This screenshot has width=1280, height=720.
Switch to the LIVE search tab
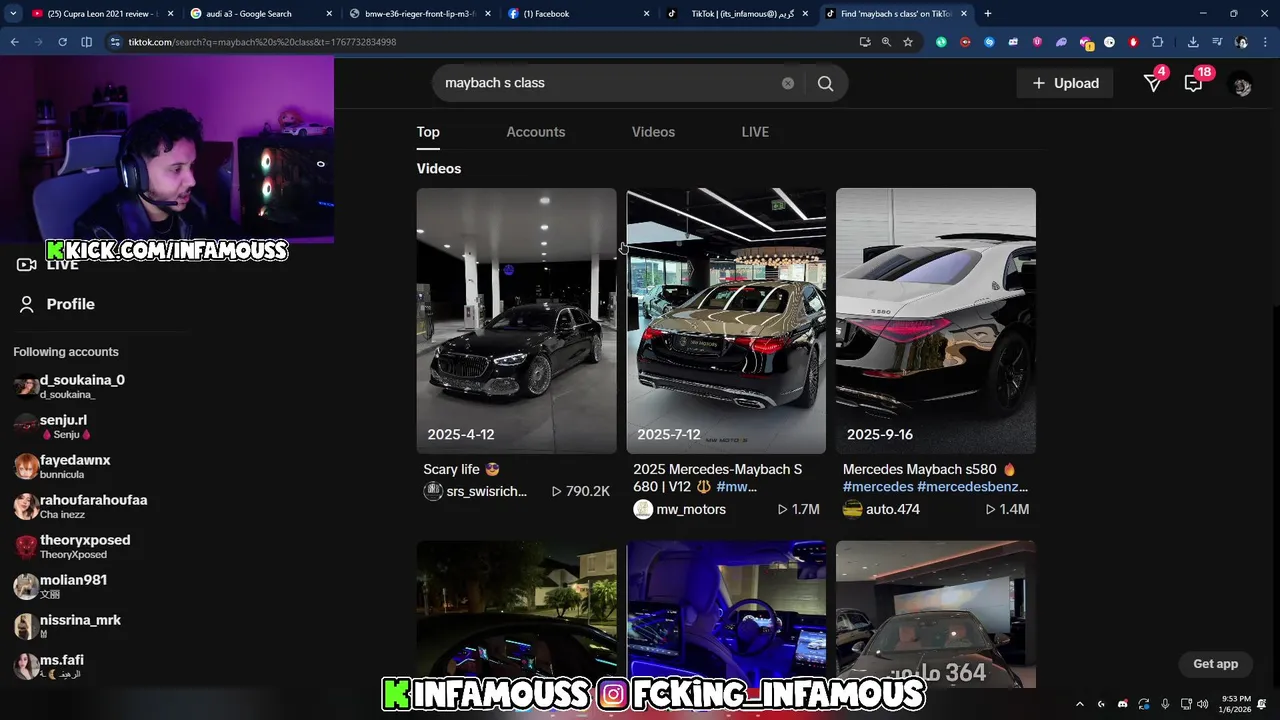click(x=755, y=132)
